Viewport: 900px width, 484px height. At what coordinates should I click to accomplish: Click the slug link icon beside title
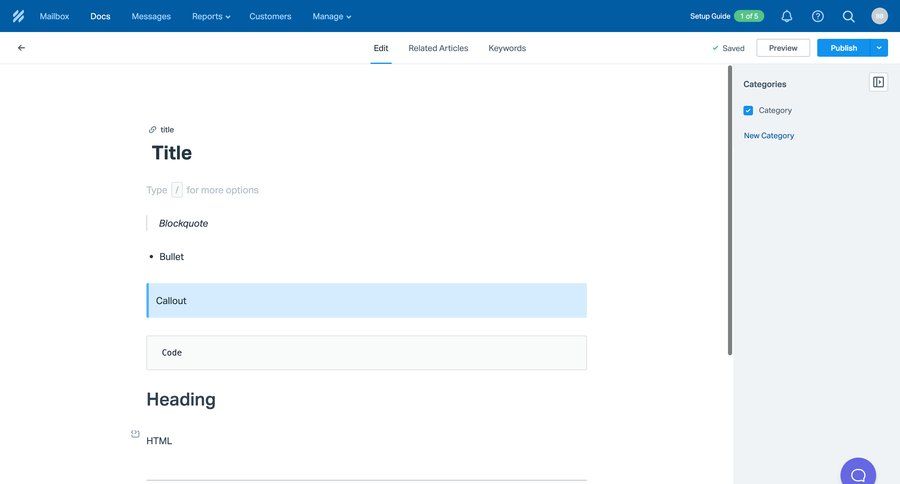point(152,130)
